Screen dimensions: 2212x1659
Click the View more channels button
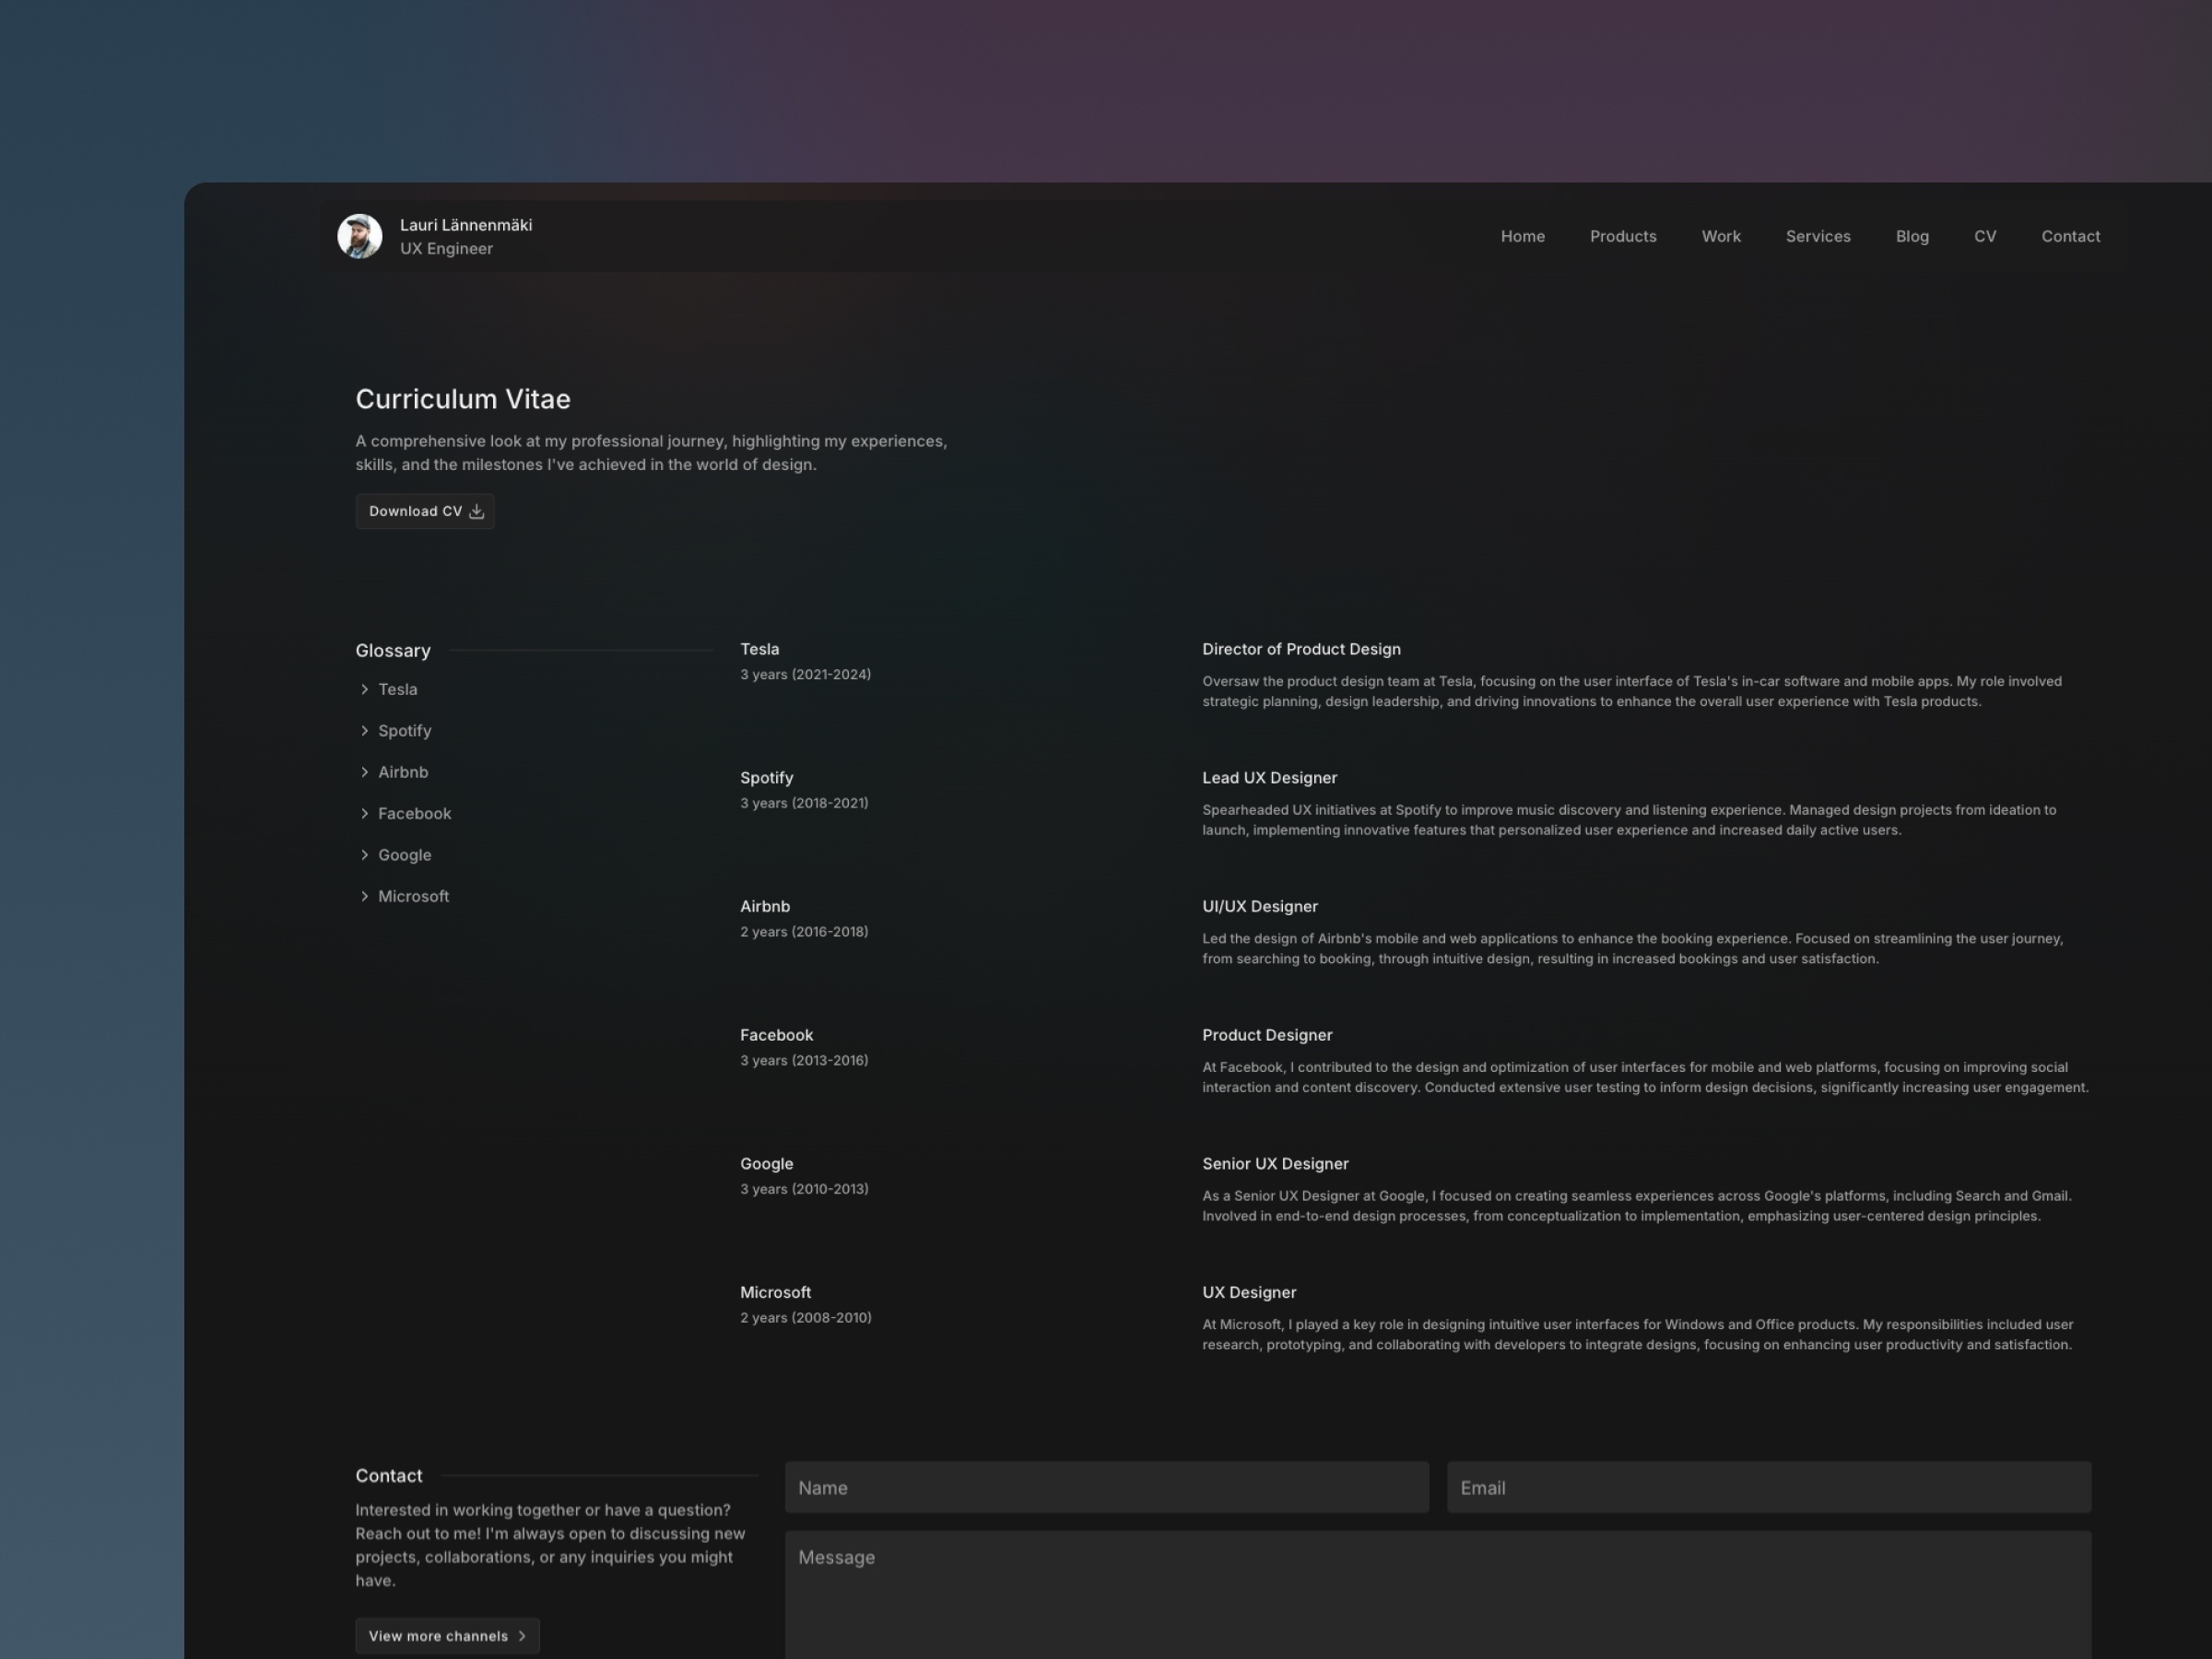pos(446,1636)
